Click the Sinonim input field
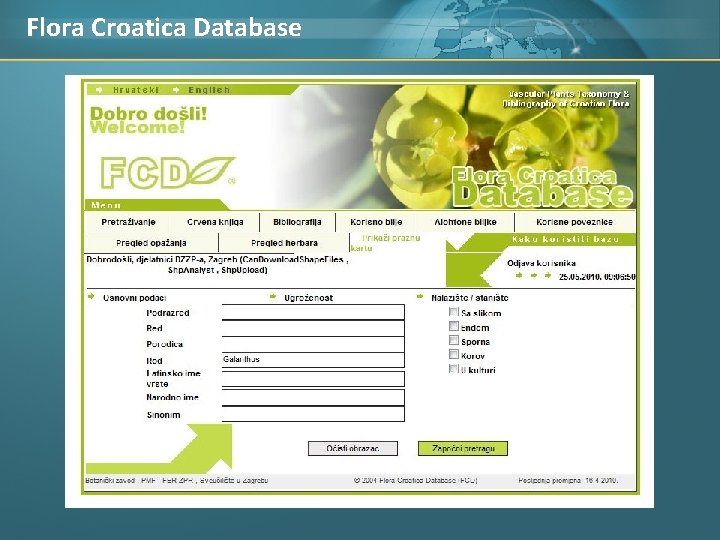Image resolution: width=720 pixels, height=540 pixels. (313, 414)
